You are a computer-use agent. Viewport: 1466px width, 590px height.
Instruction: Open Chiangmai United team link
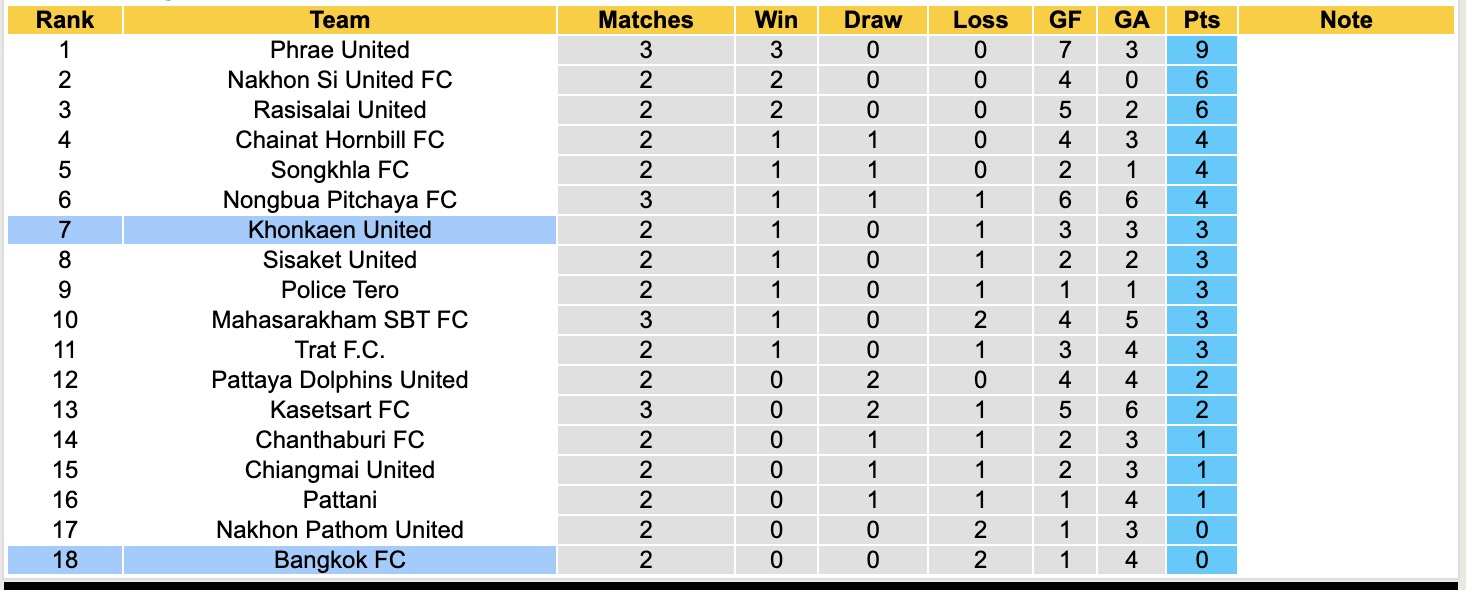click(340, 470)
